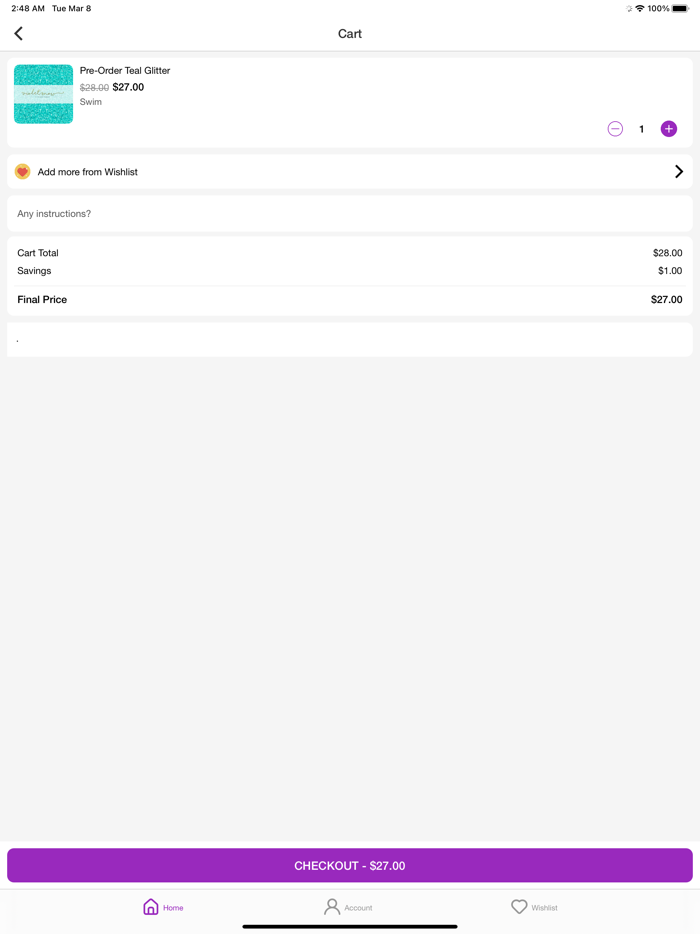Select the Swim category label under product
This screenshot has width=700, height=934.
click(x=91, y=102)
